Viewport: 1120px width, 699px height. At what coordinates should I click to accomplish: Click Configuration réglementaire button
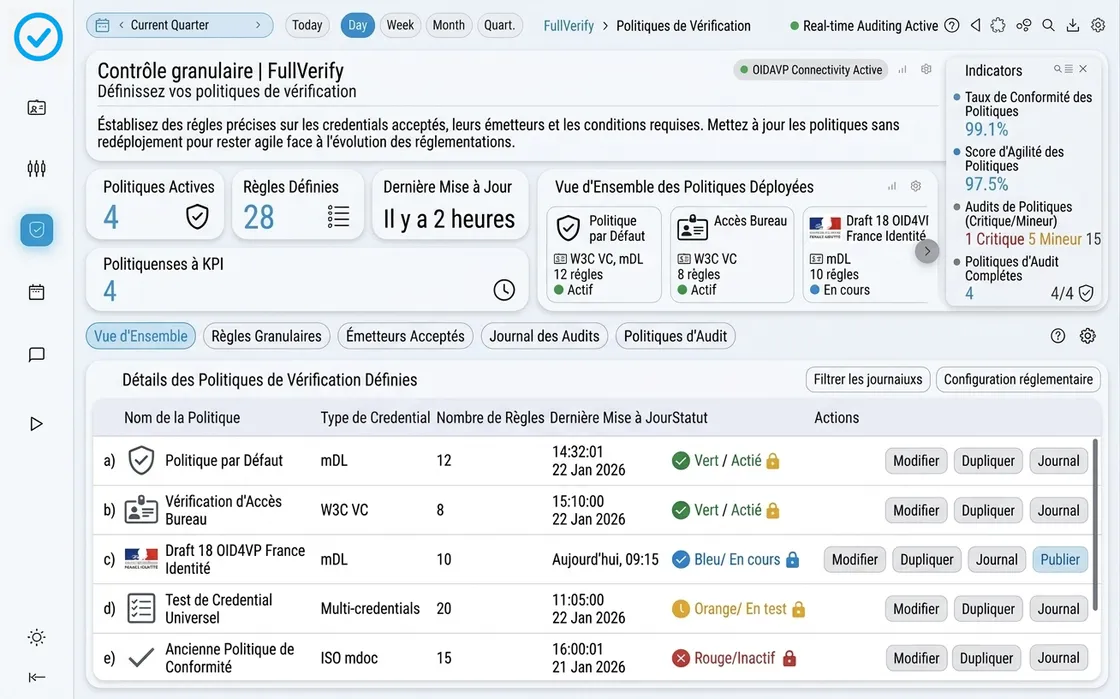(x=1017, y=380)
